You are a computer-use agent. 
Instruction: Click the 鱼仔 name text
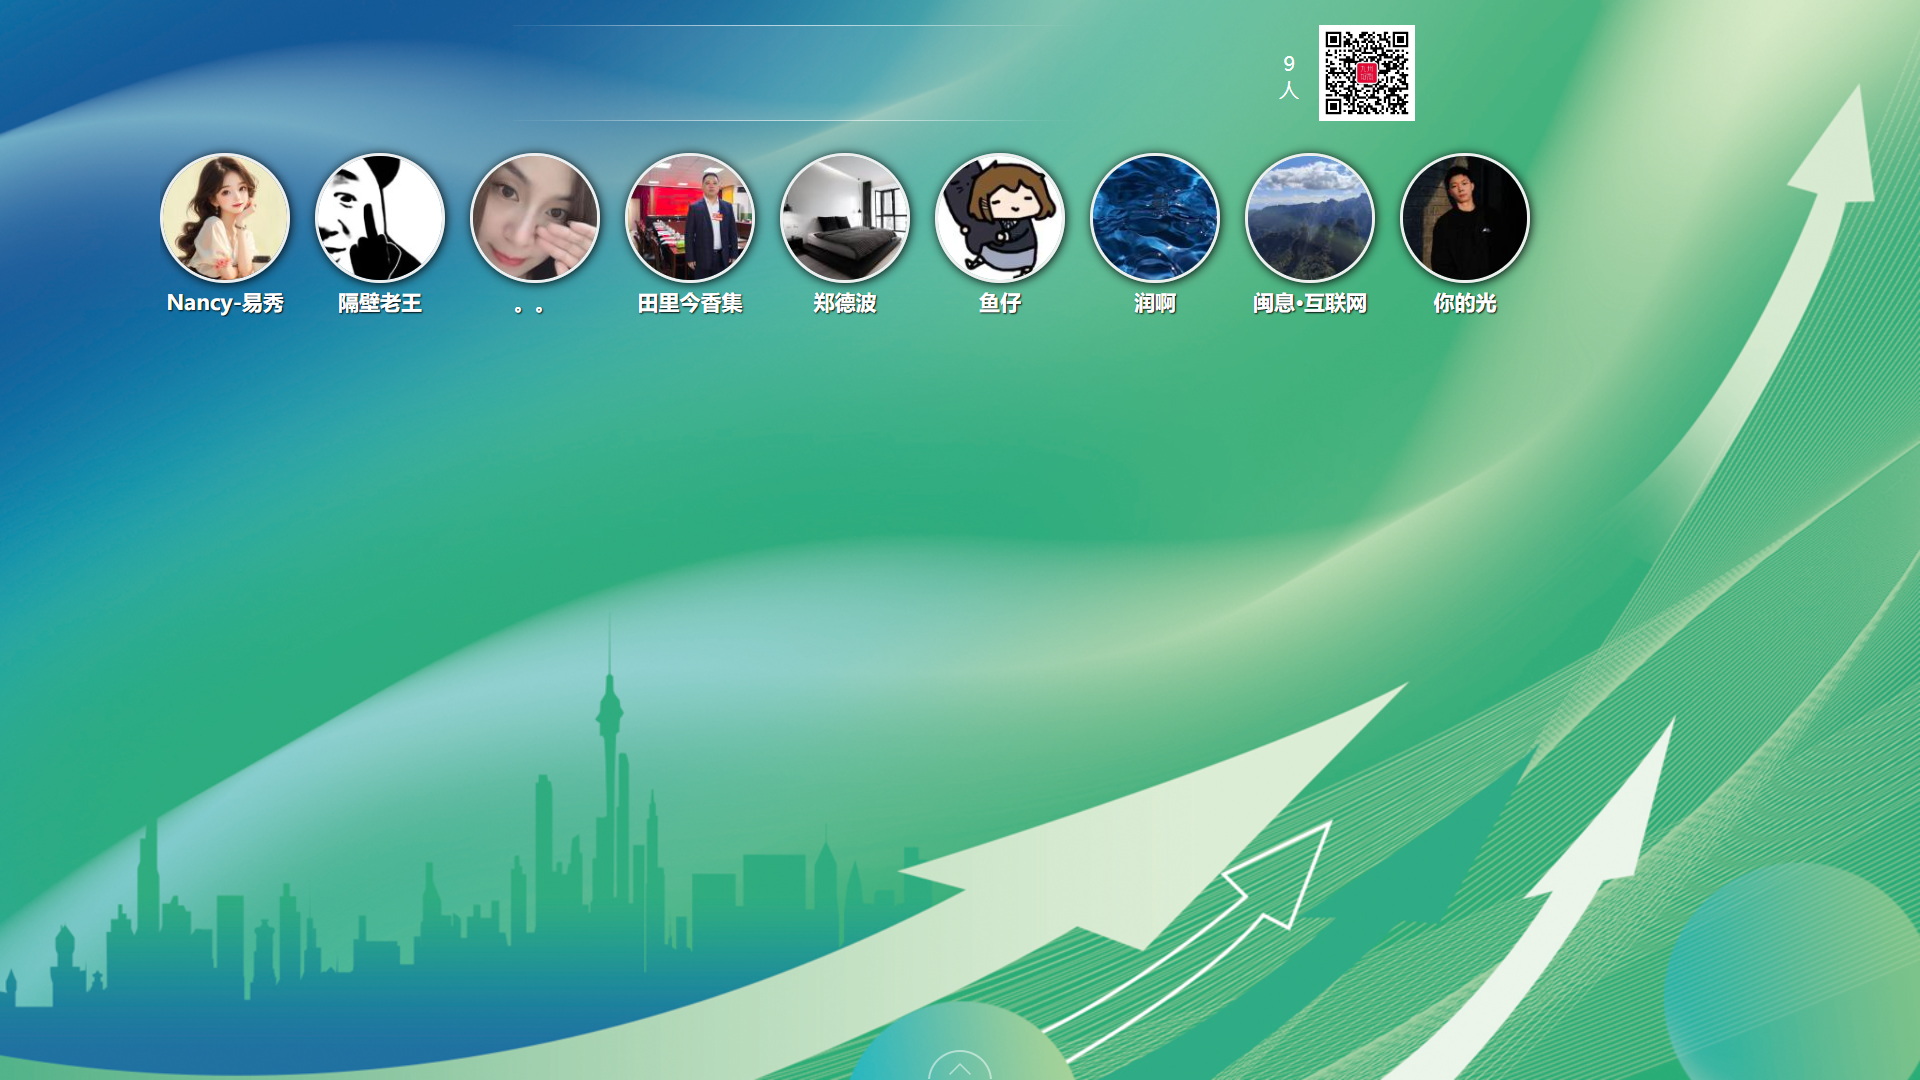pyautogui.click(x=1000, y=303)
